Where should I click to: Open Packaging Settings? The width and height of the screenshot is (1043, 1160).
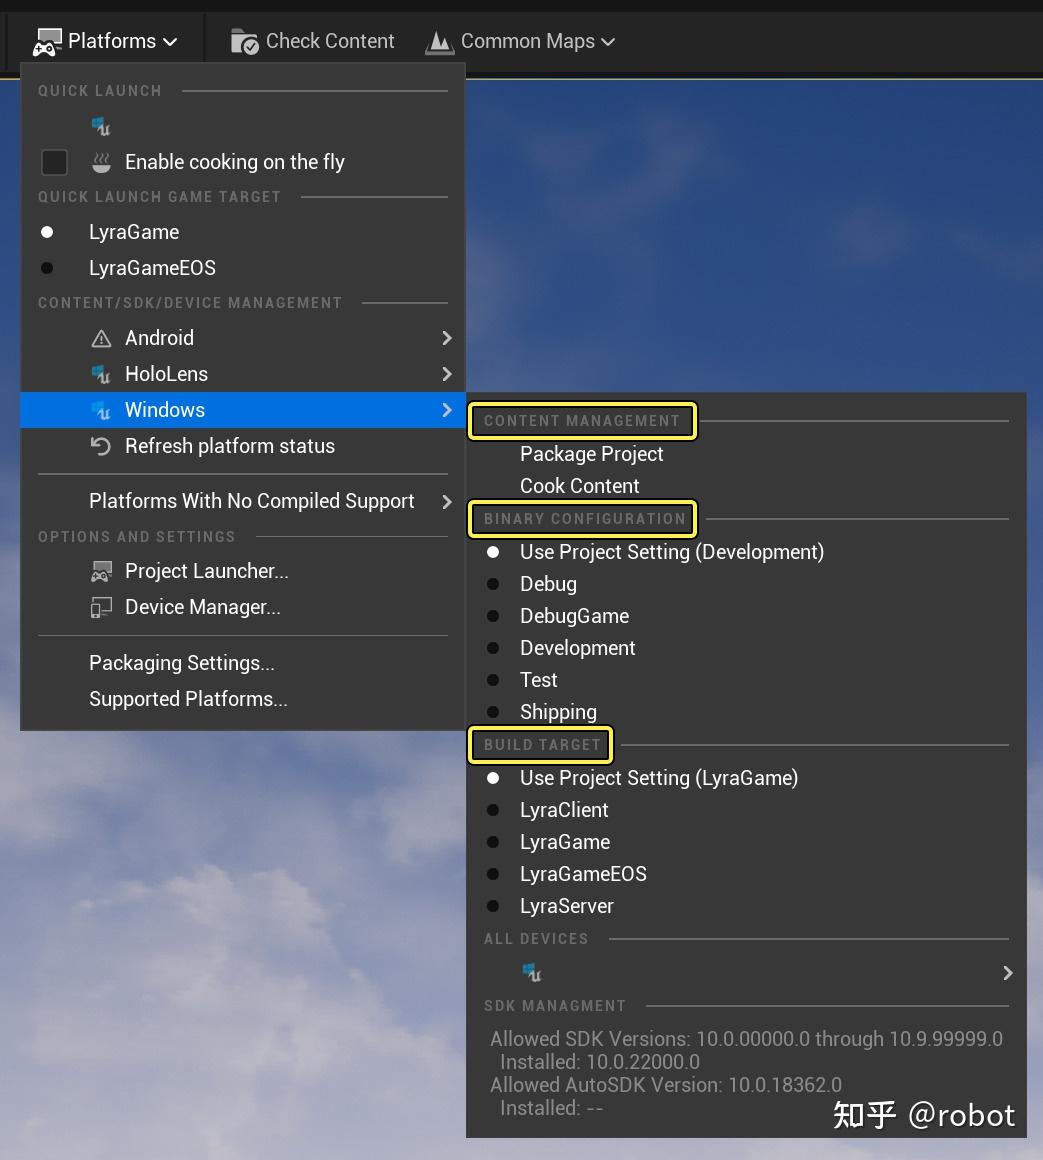click(181, 663)
